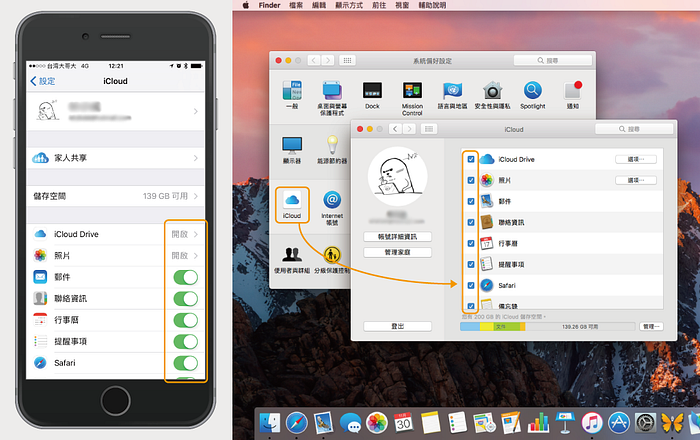Turn off 郵件 Mail switch on iPhone
The image size is (700, 440).
[186, 277]
